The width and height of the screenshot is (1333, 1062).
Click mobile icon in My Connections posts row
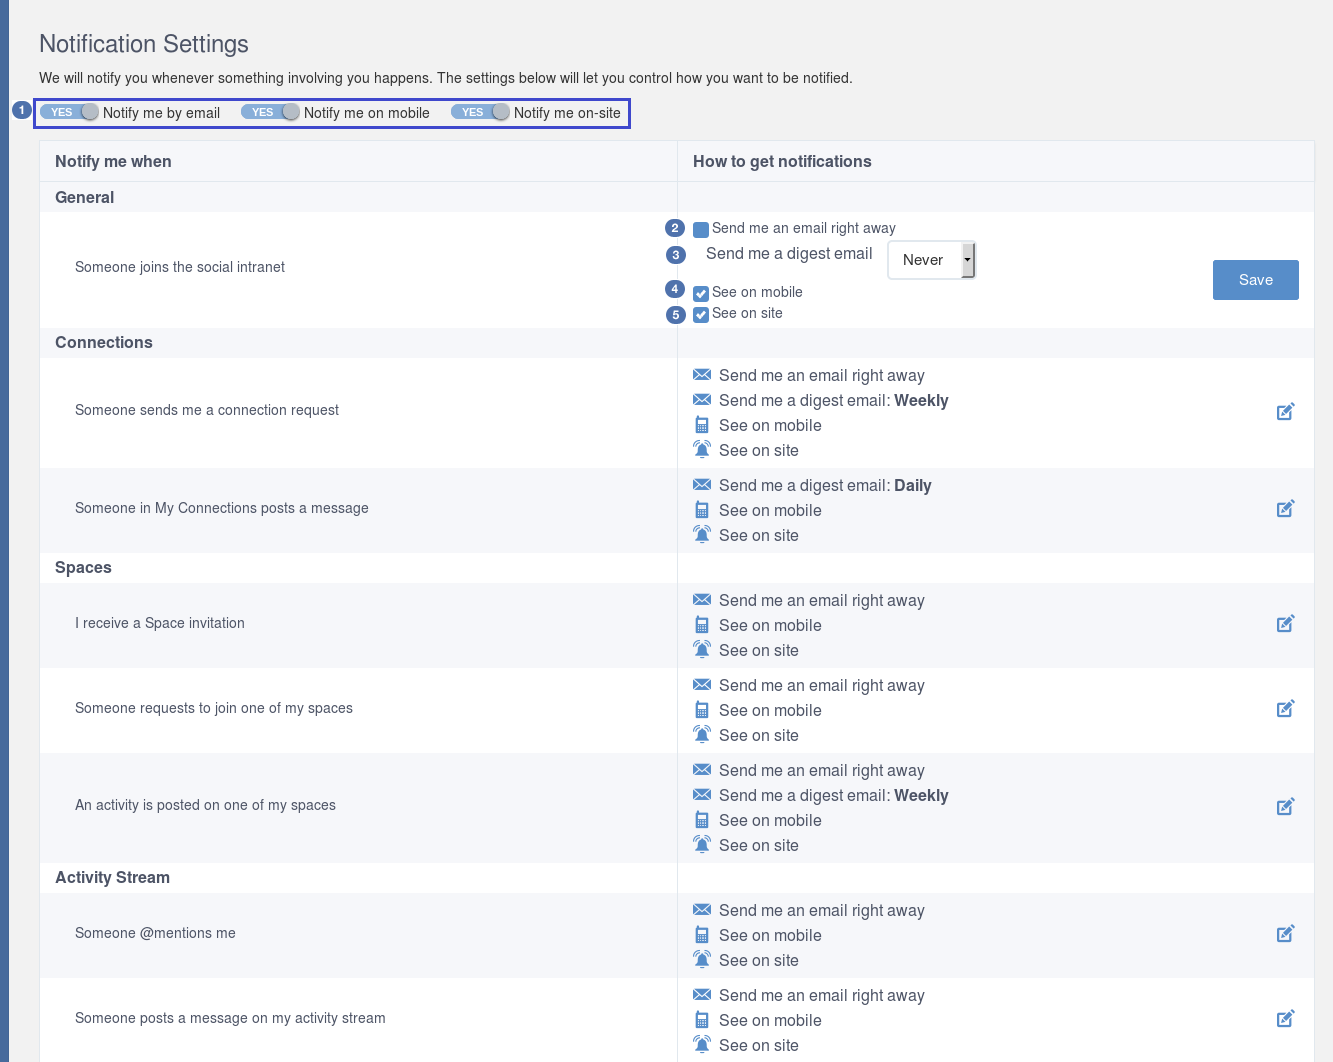702,510
